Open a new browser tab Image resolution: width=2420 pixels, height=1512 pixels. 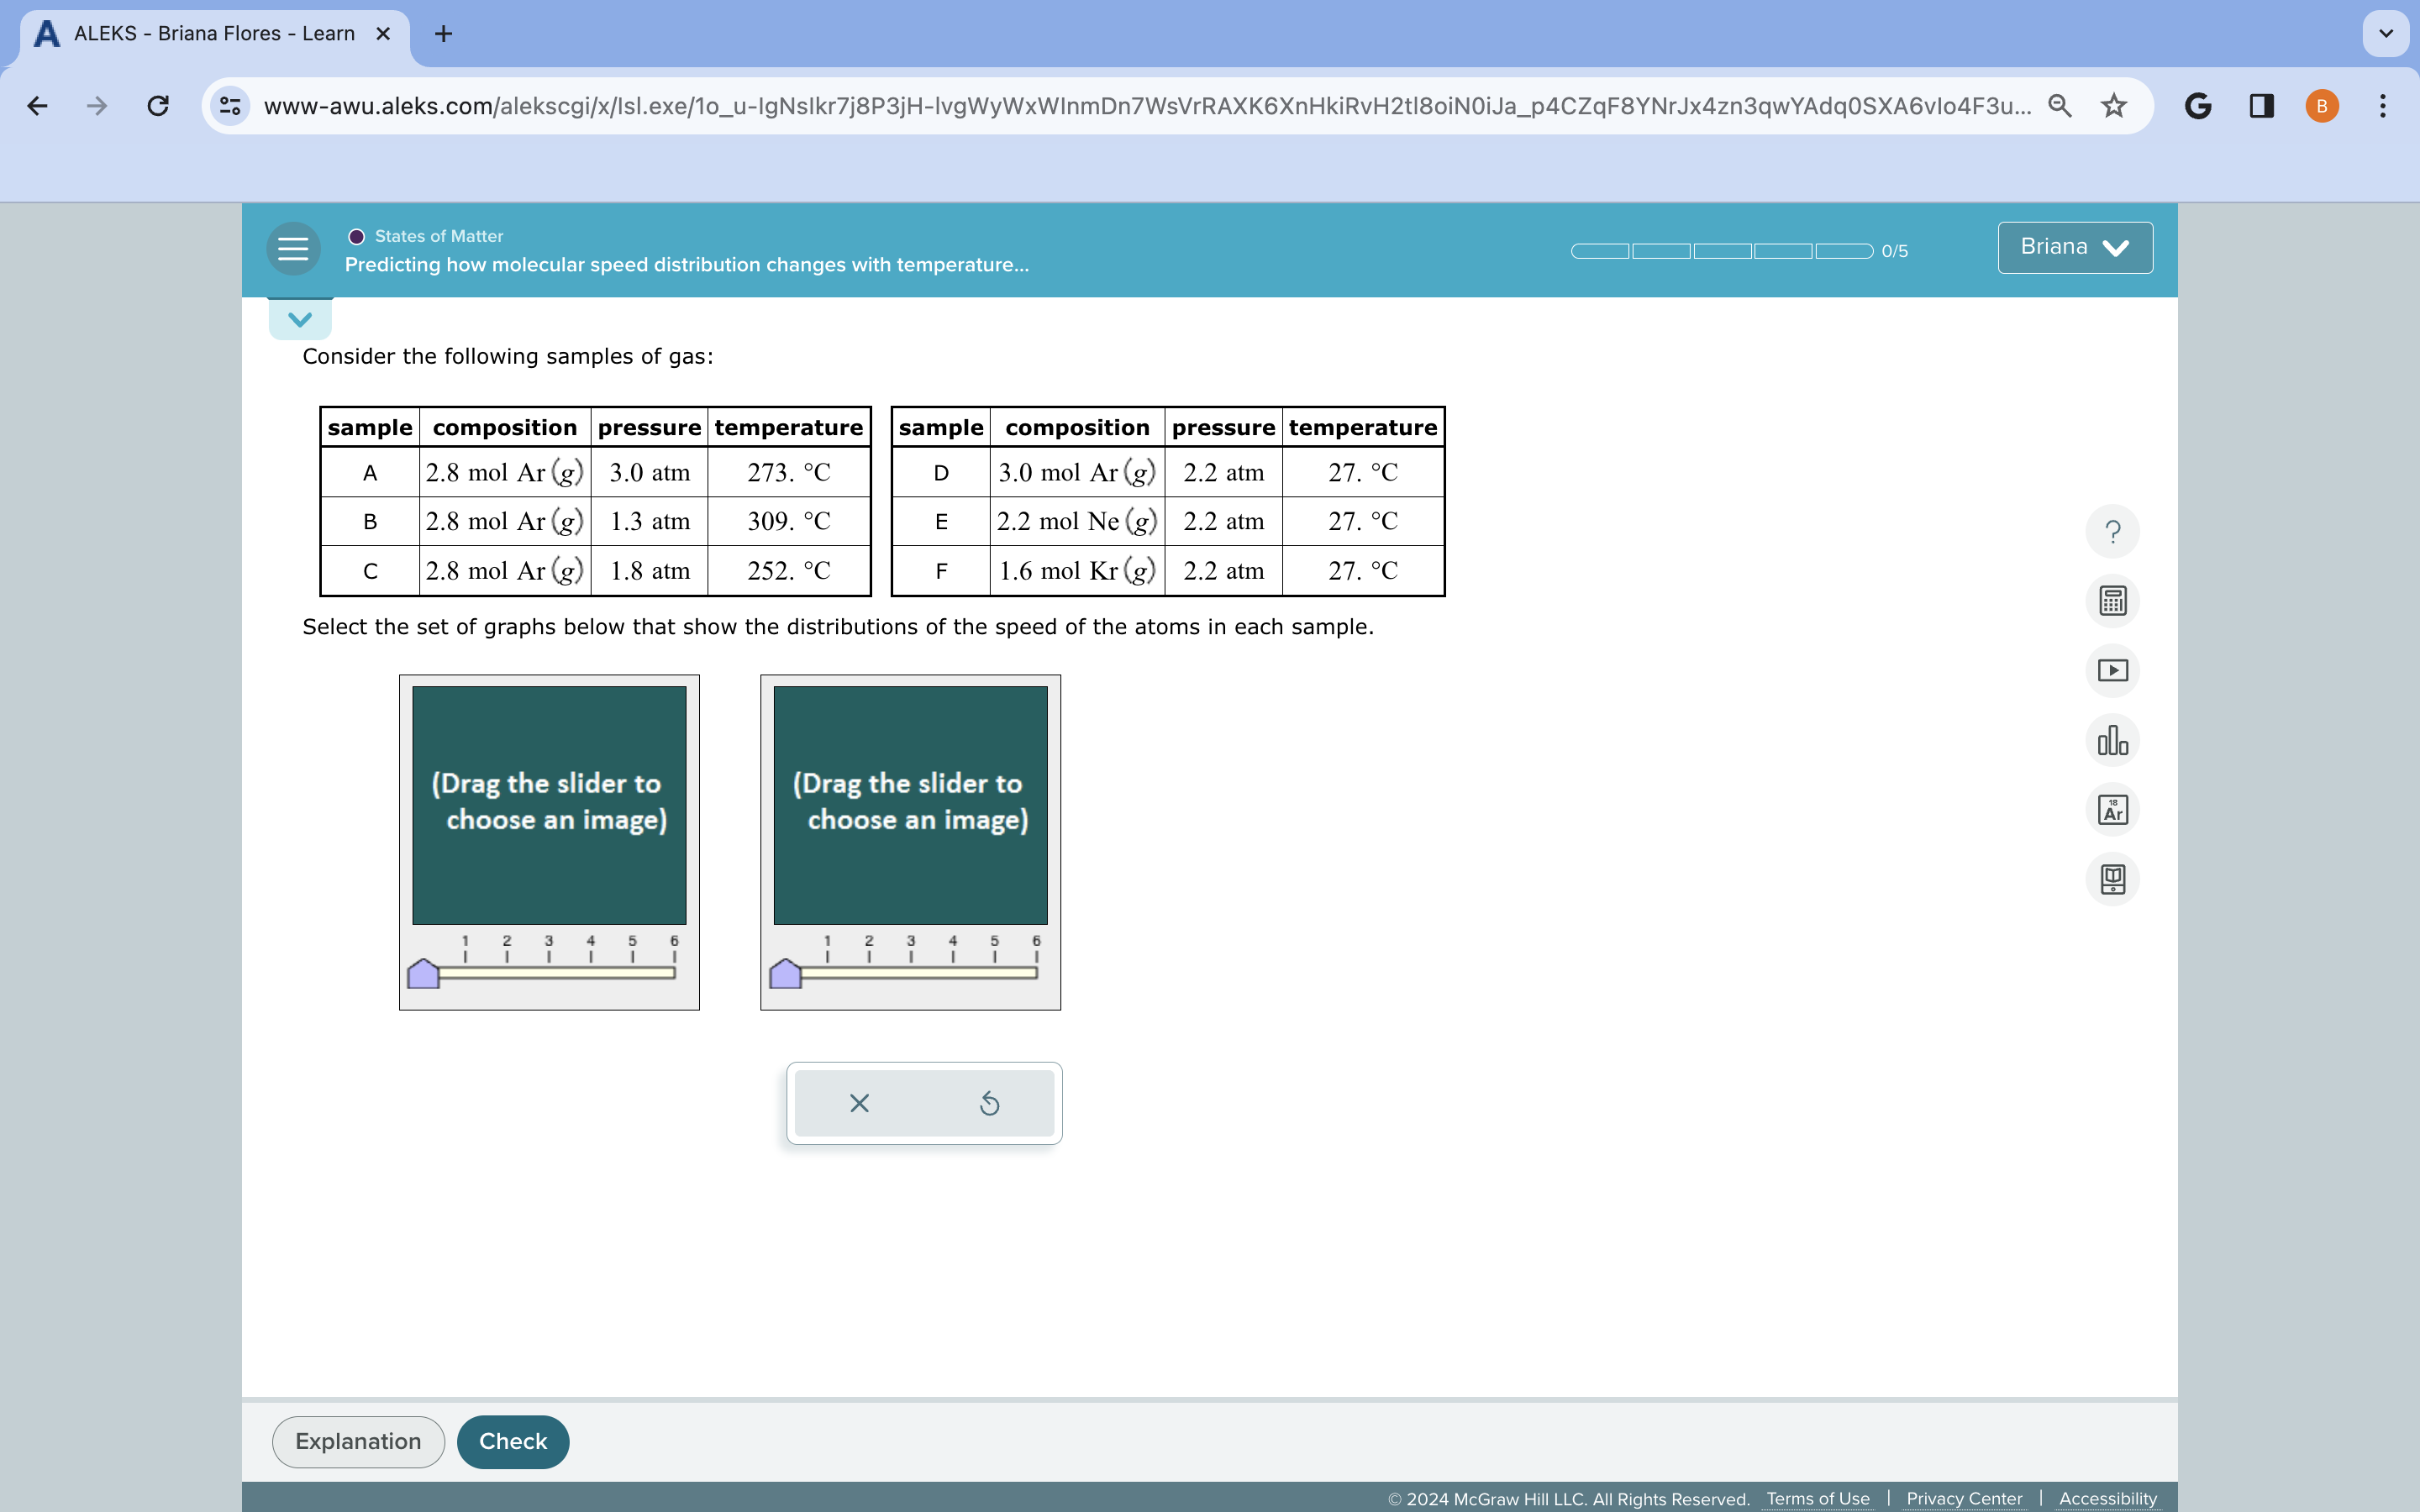(443, 34)
